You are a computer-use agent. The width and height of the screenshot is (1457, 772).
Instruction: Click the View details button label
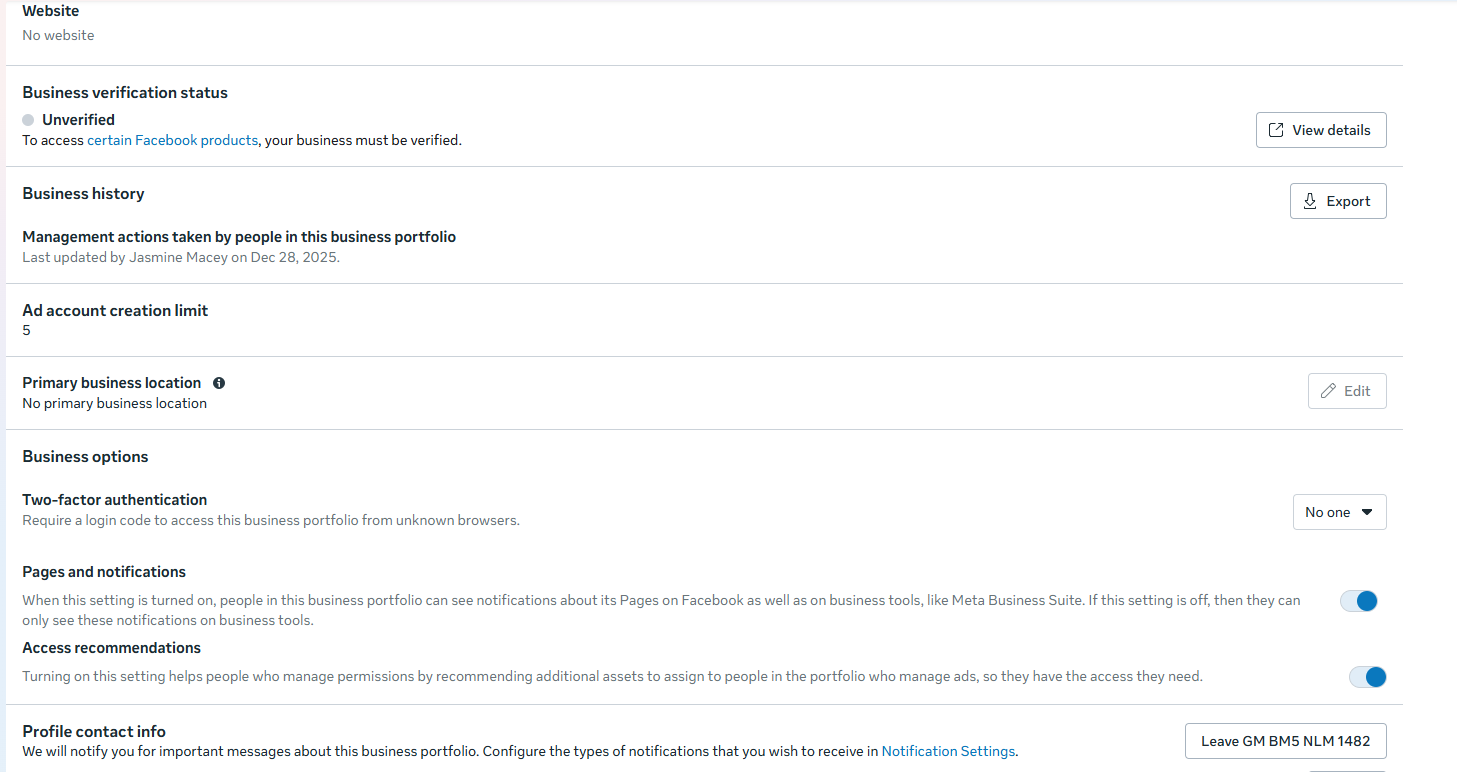point(1331,130)
